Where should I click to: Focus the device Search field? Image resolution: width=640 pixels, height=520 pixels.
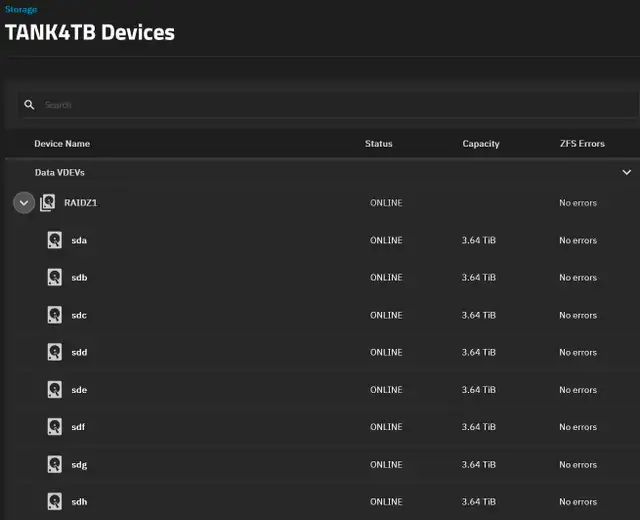(329, 105)
